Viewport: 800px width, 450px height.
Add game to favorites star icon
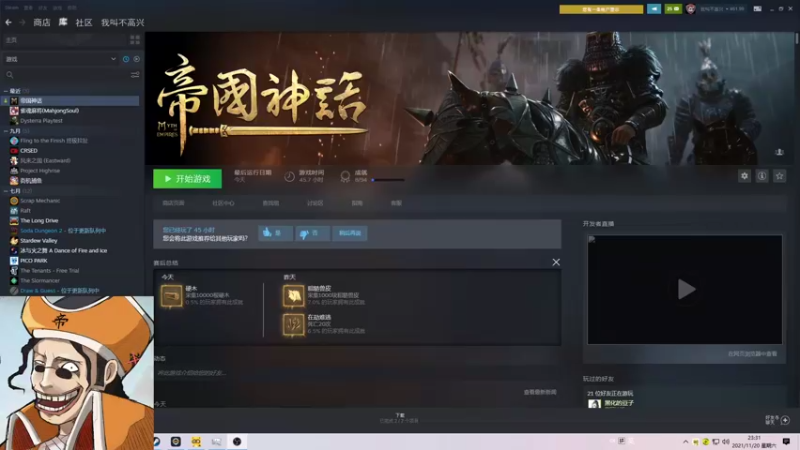coord(780,176)
